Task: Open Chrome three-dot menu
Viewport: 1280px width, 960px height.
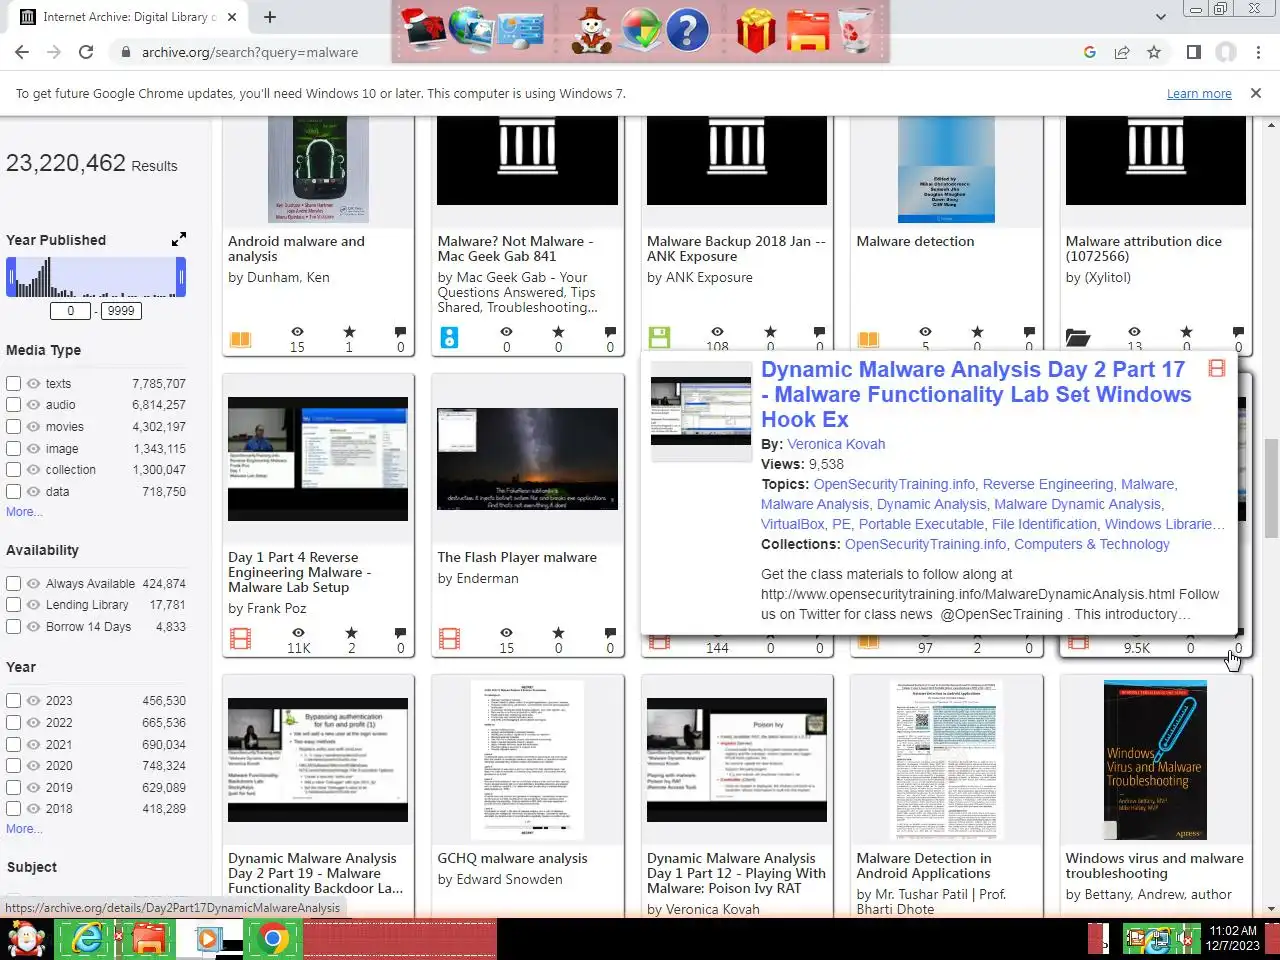Action: [1258, 52]
